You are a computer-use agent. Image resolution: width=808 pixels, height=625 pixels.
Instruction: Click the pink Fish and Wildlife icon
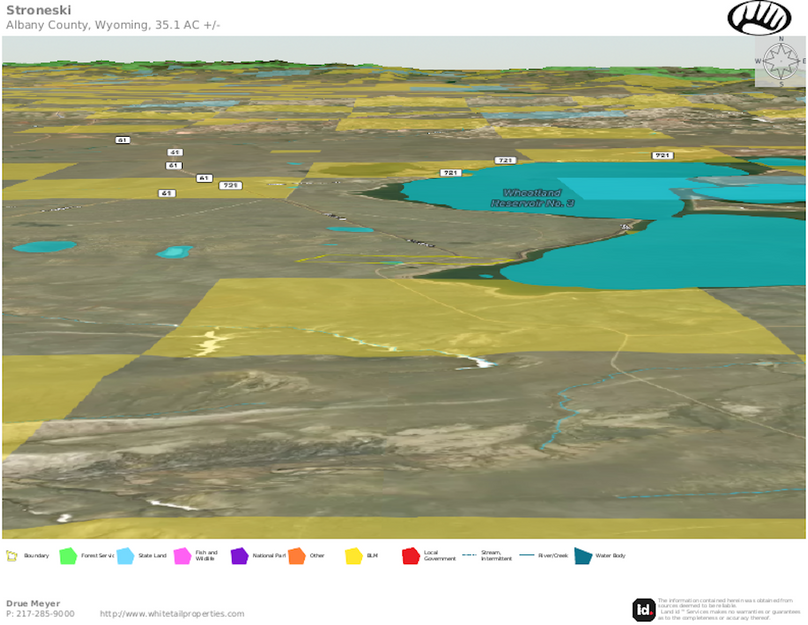[182, 556]
